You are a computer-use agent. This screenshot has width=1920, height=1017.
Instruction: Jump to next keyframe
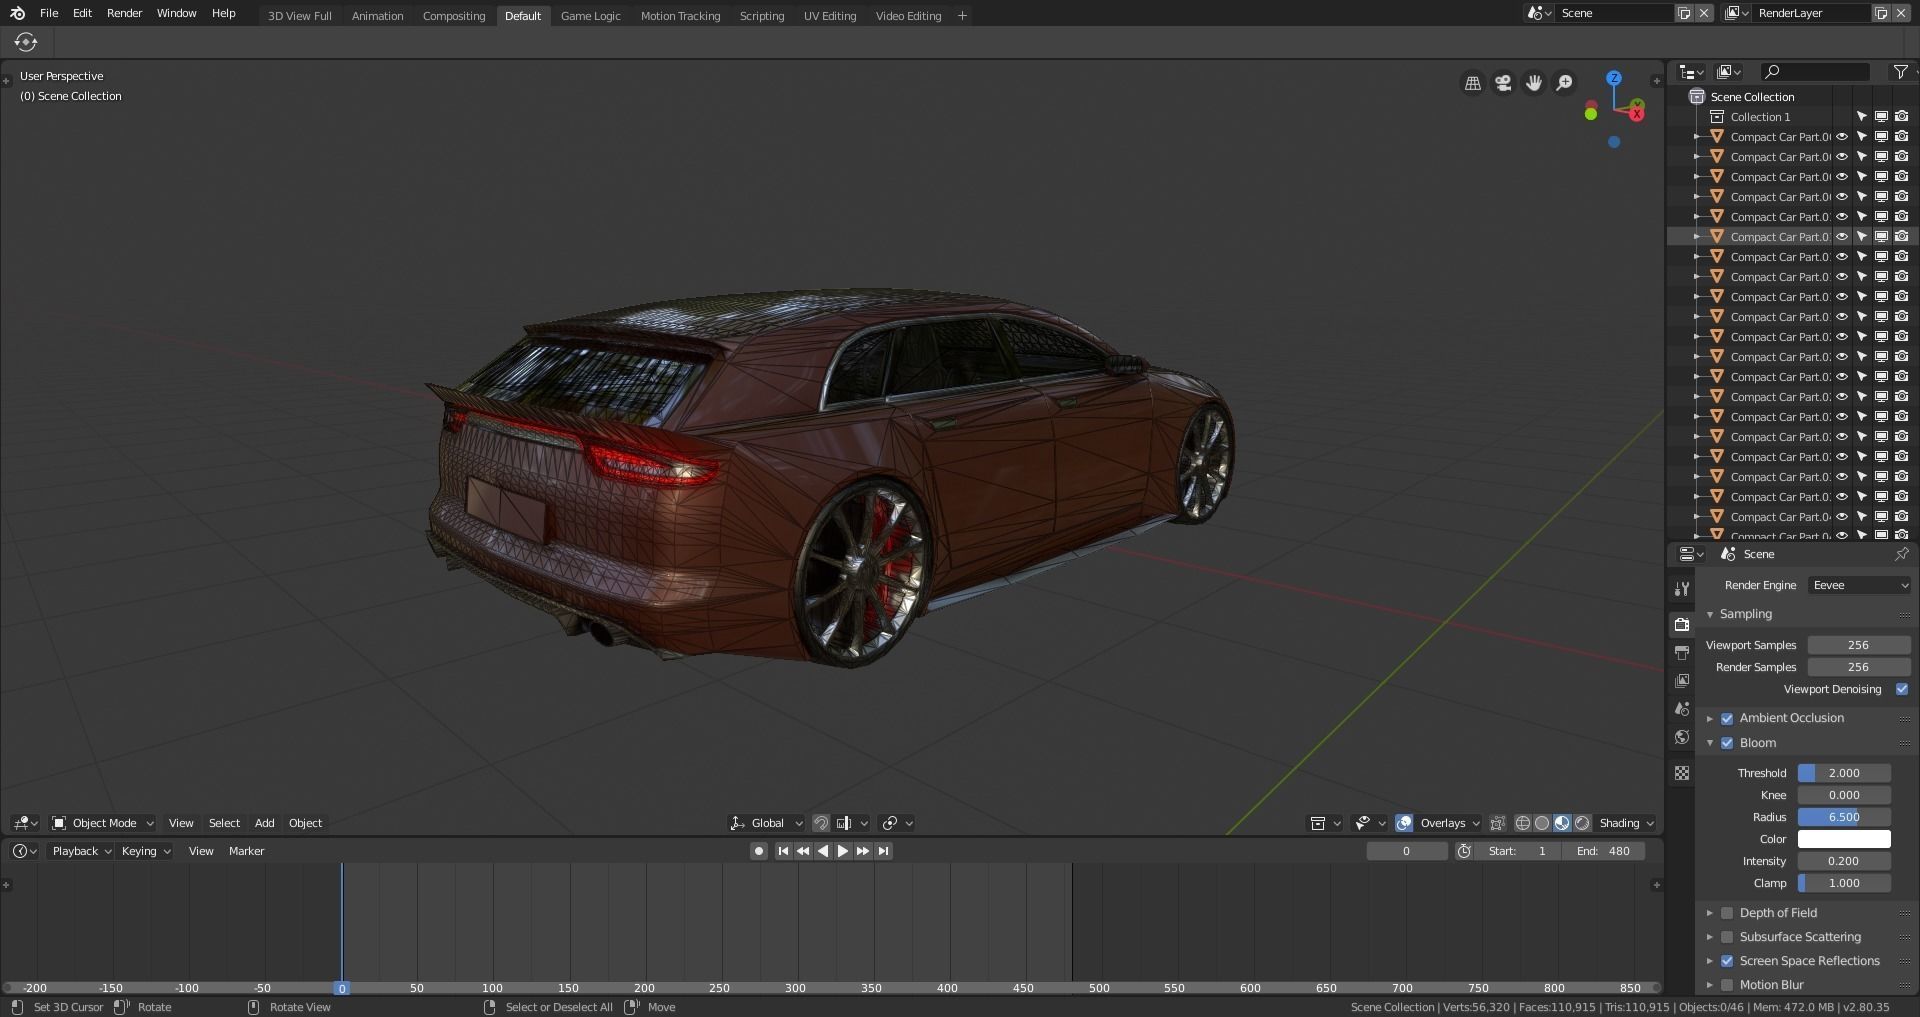point(863,851)
